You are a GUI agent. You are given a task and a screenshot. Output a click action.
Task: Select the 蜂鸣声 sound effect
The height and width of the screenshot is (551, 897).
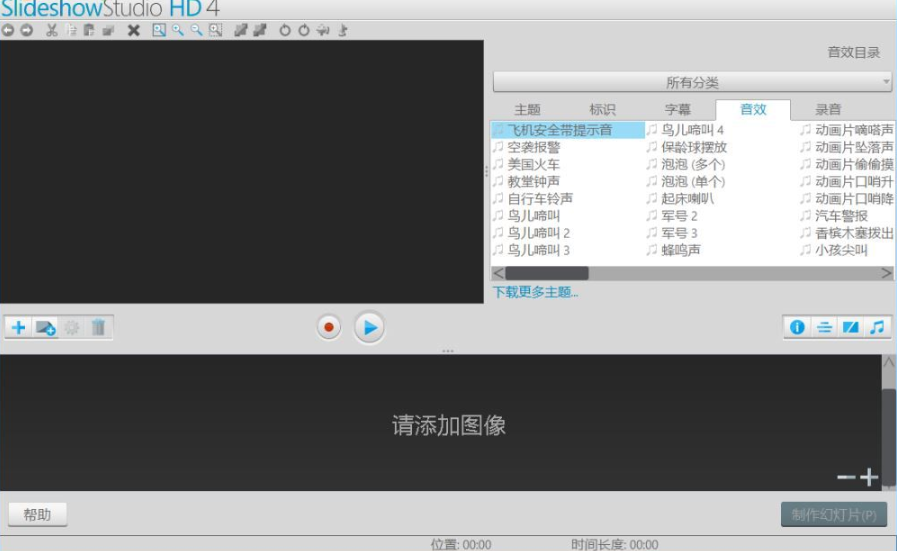681,250
